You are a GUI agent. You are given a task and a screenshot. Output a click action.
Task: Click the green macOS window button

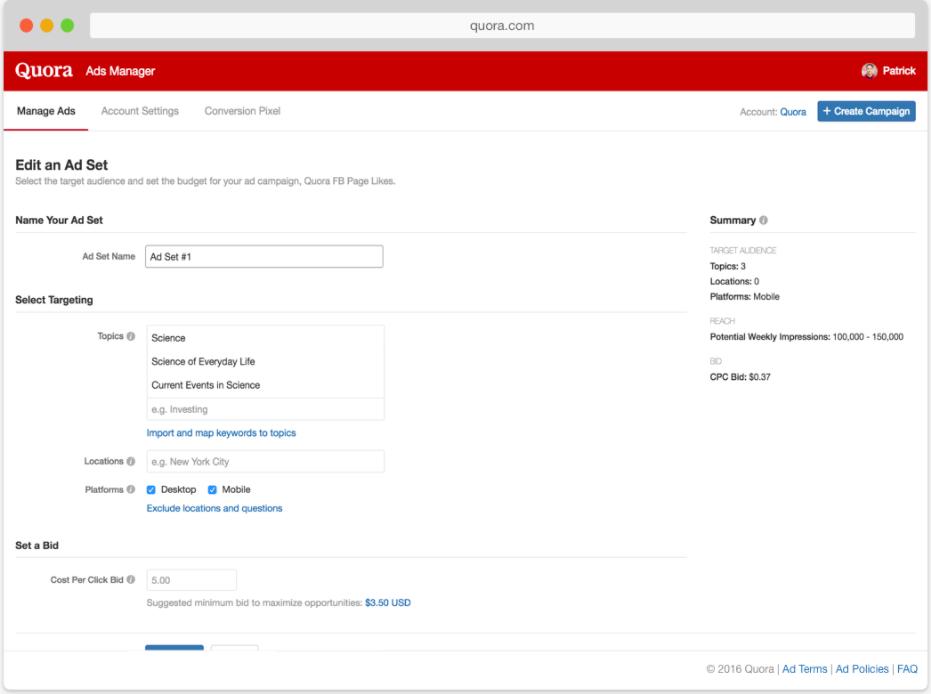pyautogui.click(x=67, y=26)
